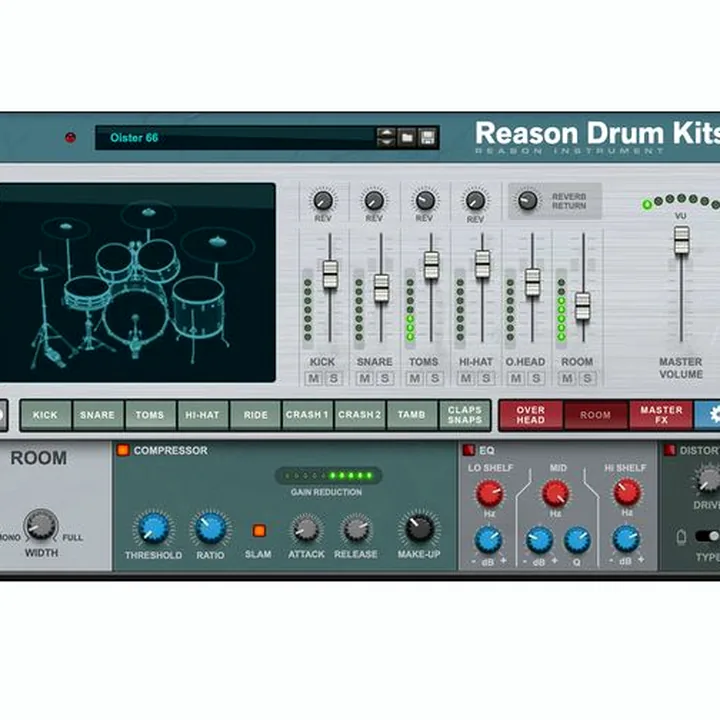
Task: Select the HI-HAT tab
Action: tap(202, 415)
